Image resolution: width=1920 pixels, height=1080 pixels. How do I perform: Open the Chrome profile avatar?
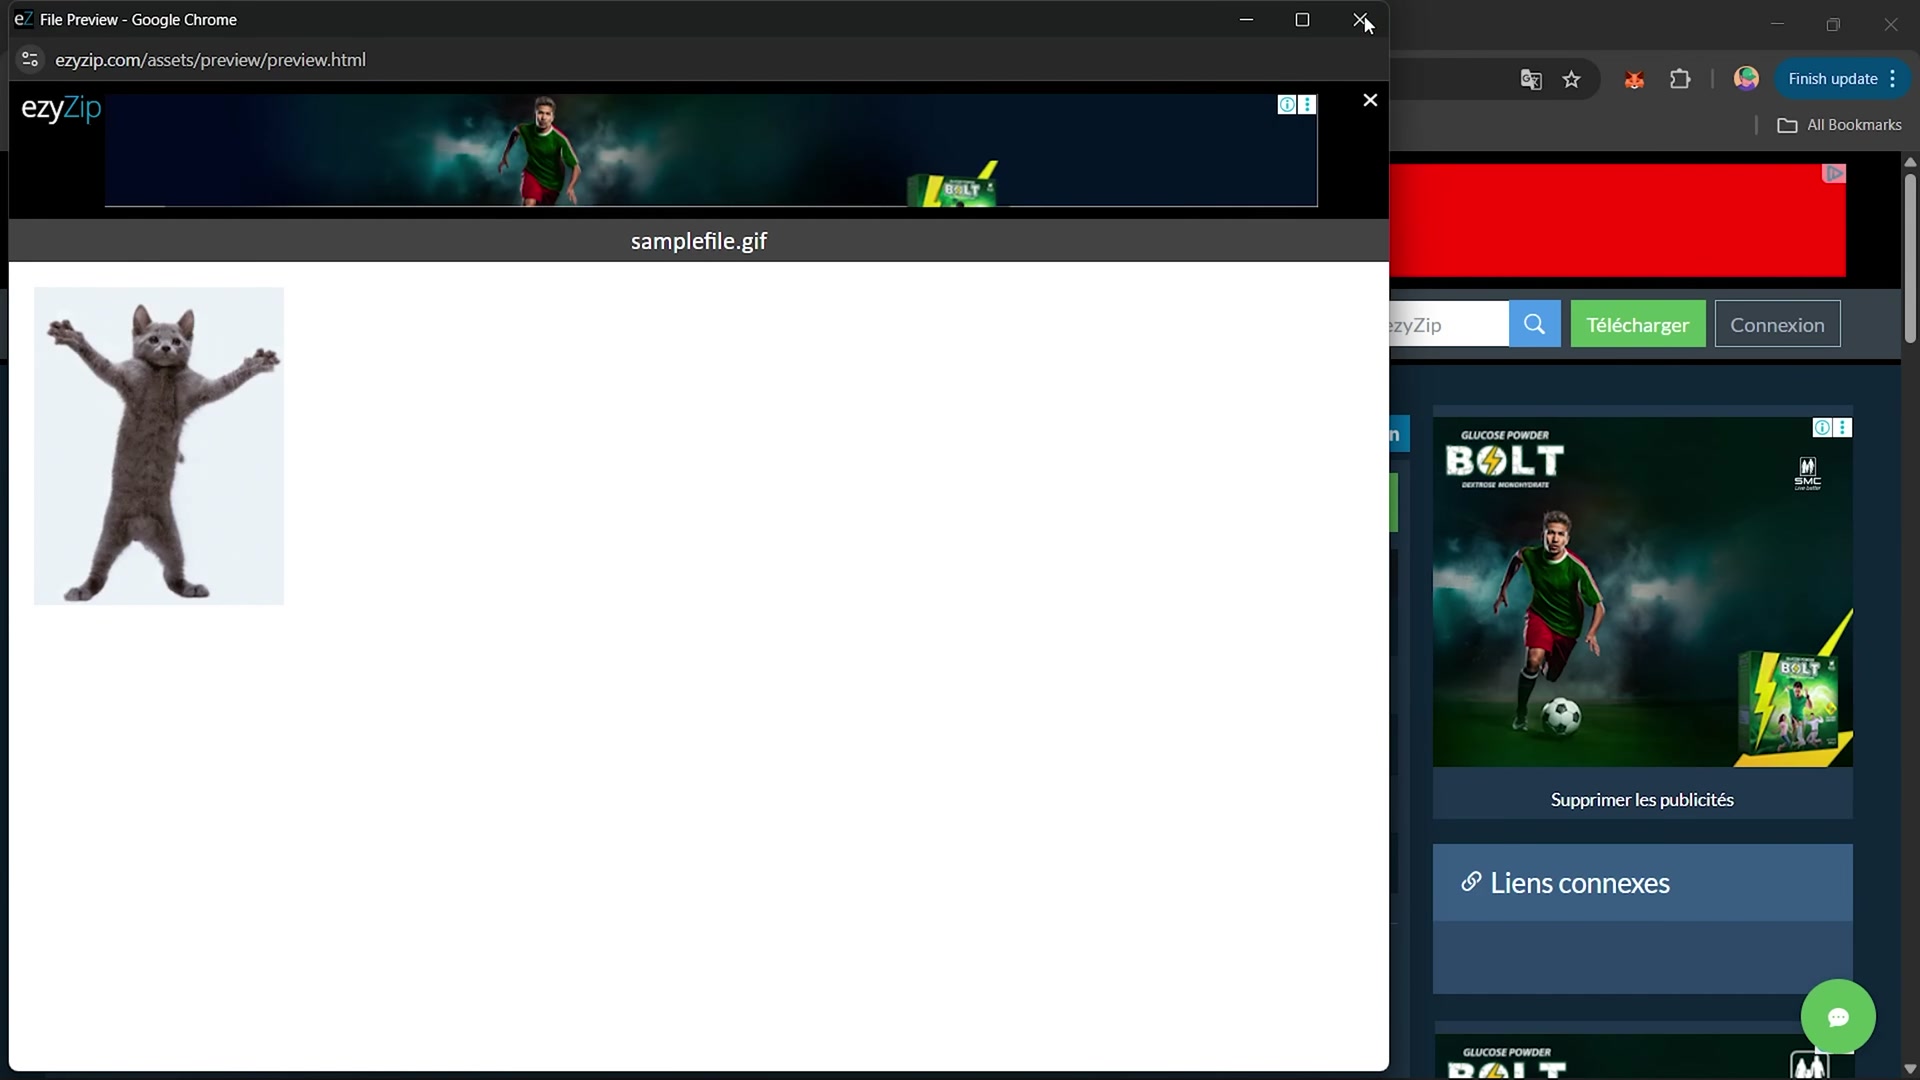coord(1746,79)
